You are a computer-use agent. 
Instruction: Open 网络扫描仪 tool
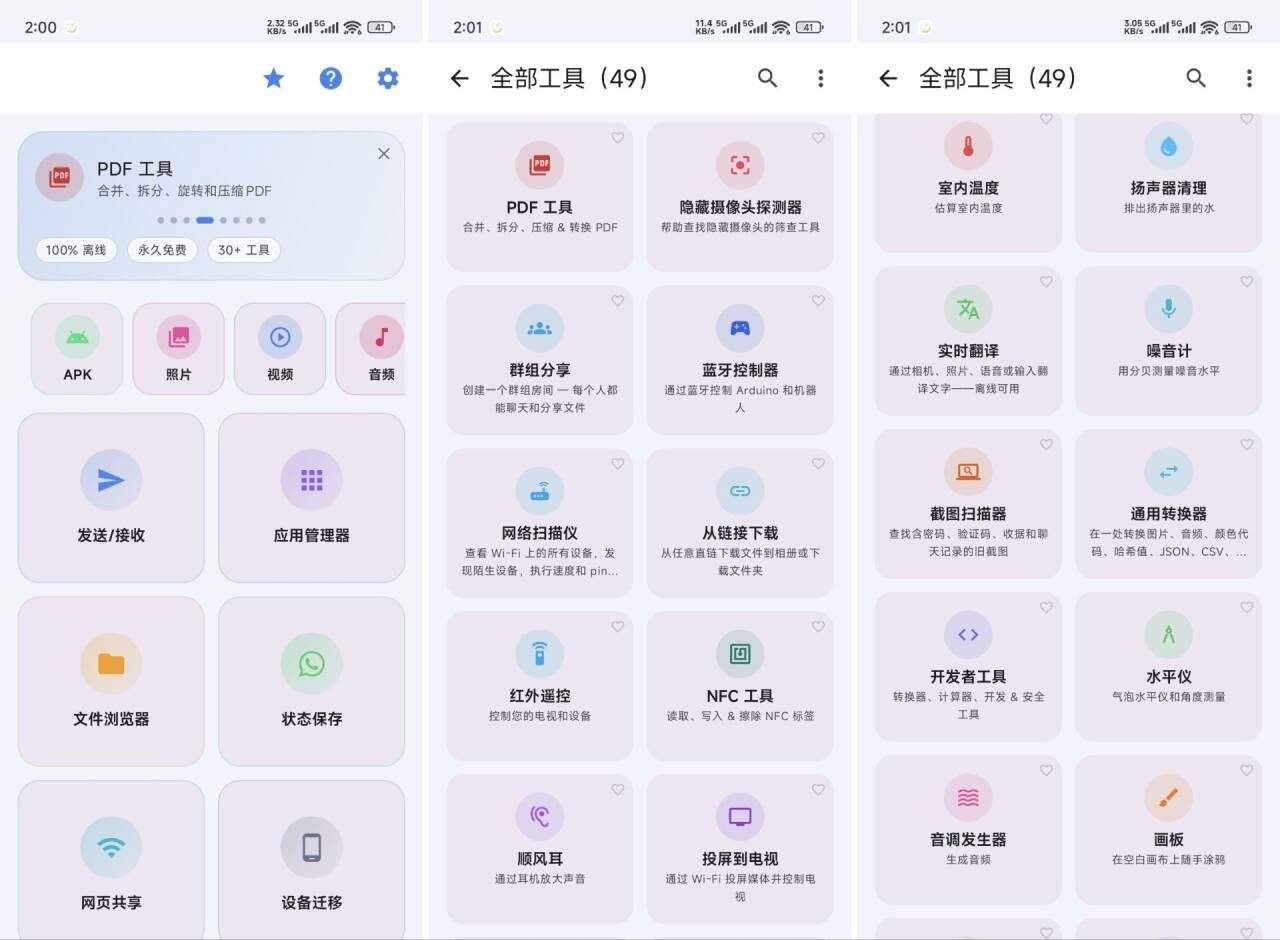(540, 523)
